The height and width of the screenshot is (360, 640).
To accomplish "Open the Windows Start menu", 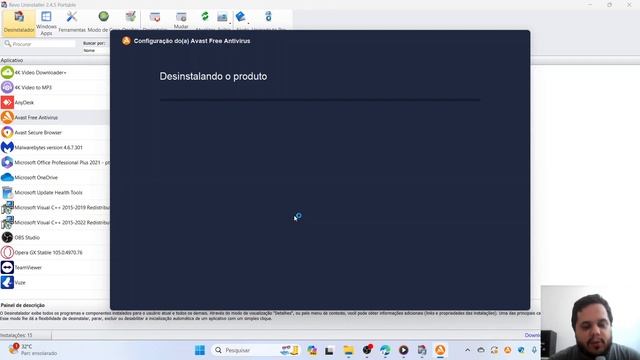I will pos(200,350).
